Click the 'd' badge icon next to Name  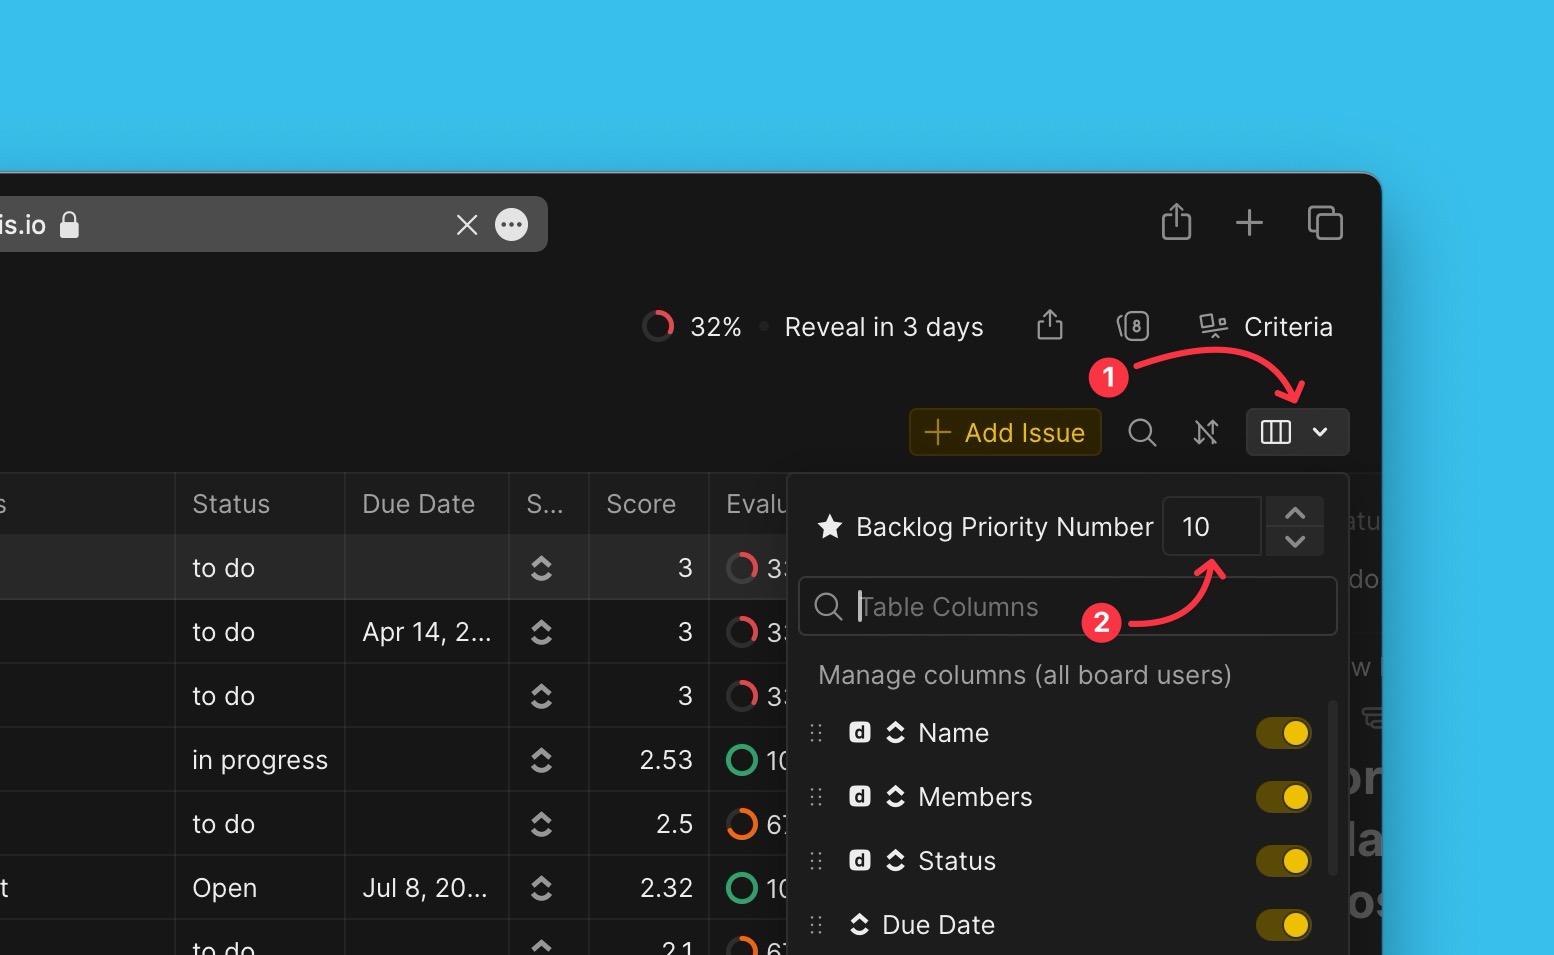(859, 732)
